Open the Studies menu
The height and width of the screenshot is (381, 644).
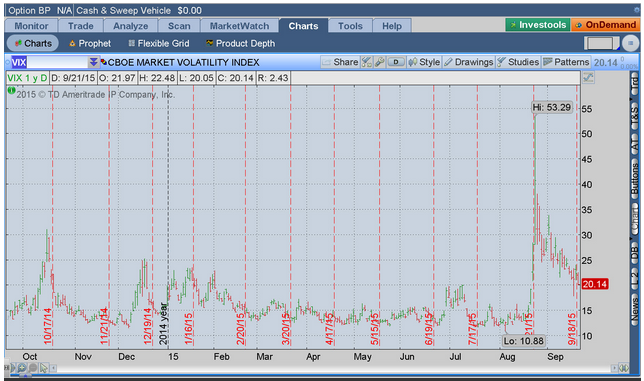(x=518, y=62)
